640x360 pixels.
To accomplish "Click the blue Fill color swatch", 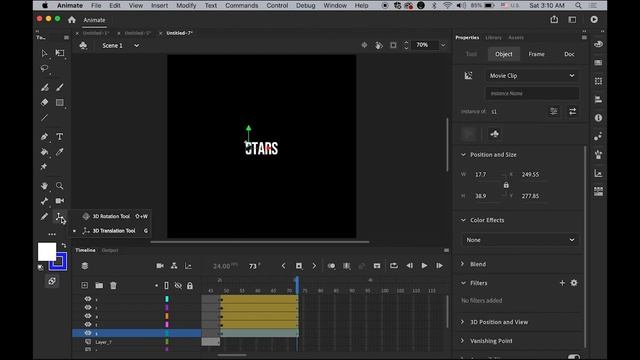I will 58,262.
